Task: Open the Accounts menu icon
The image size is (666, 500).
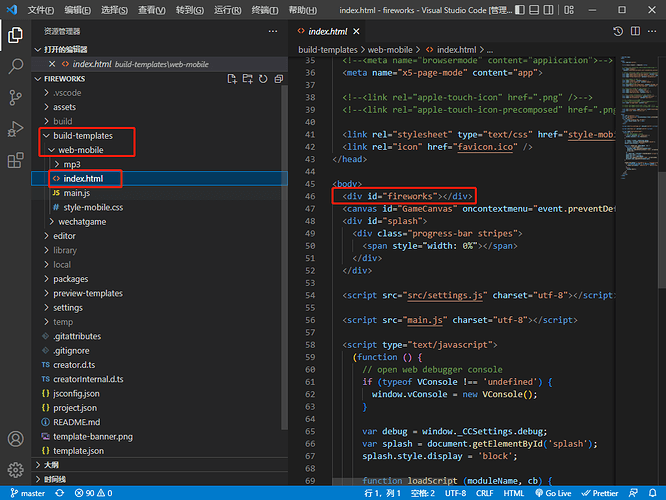Action: pos(16,439)
